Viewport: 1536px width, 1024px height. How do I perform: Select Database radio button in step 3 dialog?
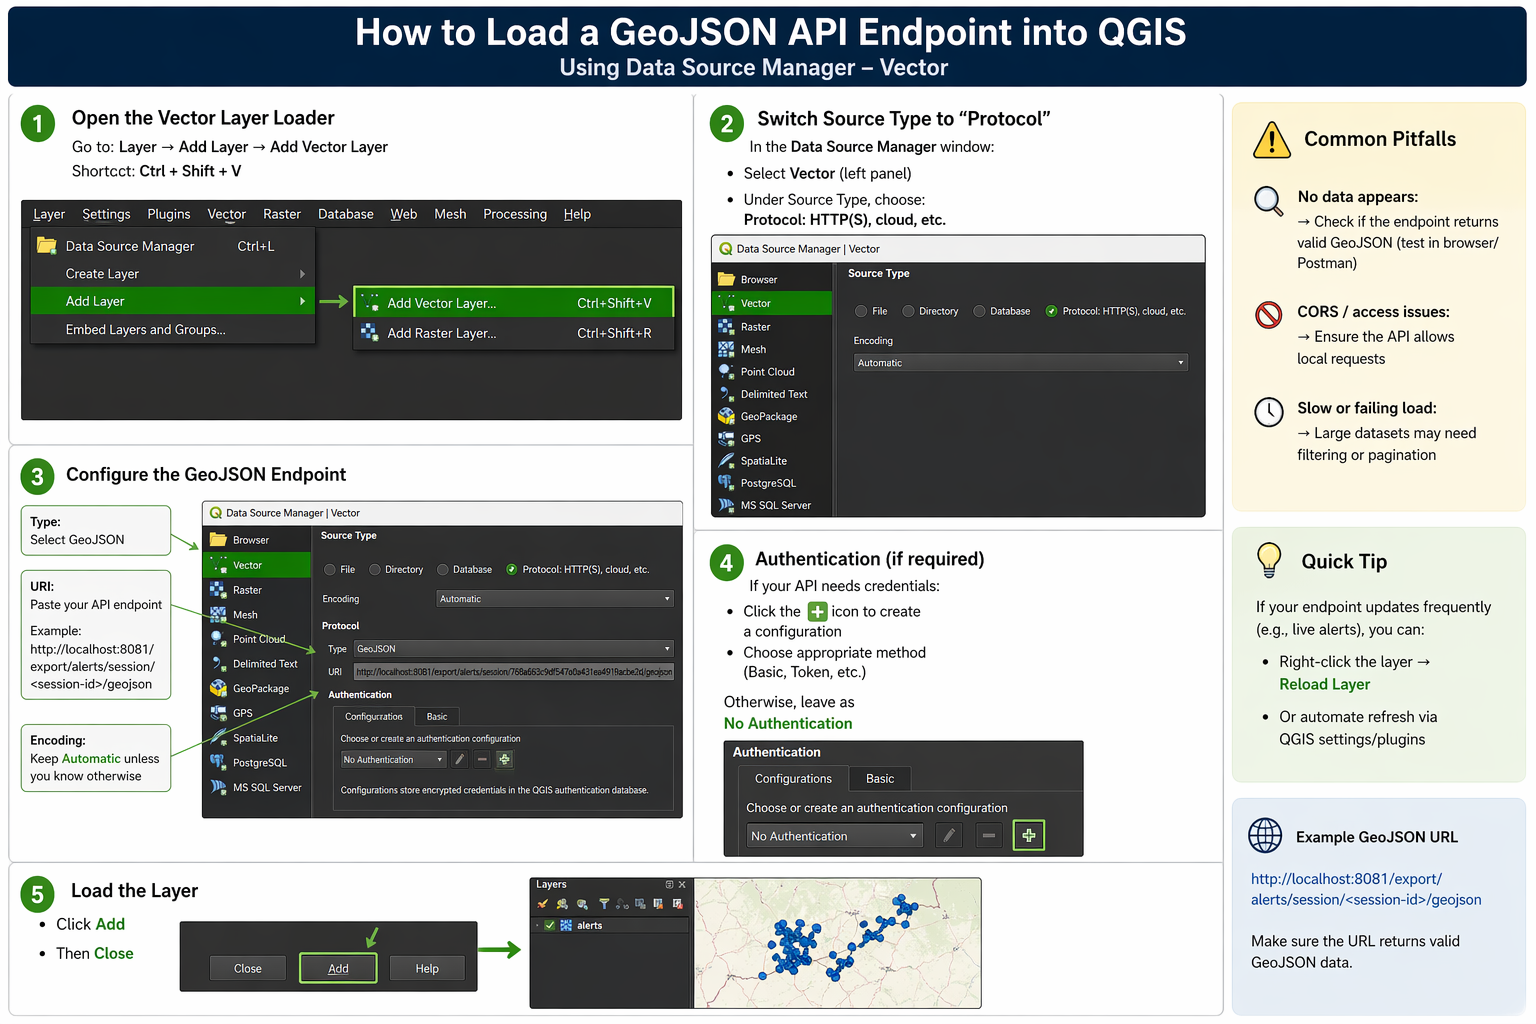[442, 569]
